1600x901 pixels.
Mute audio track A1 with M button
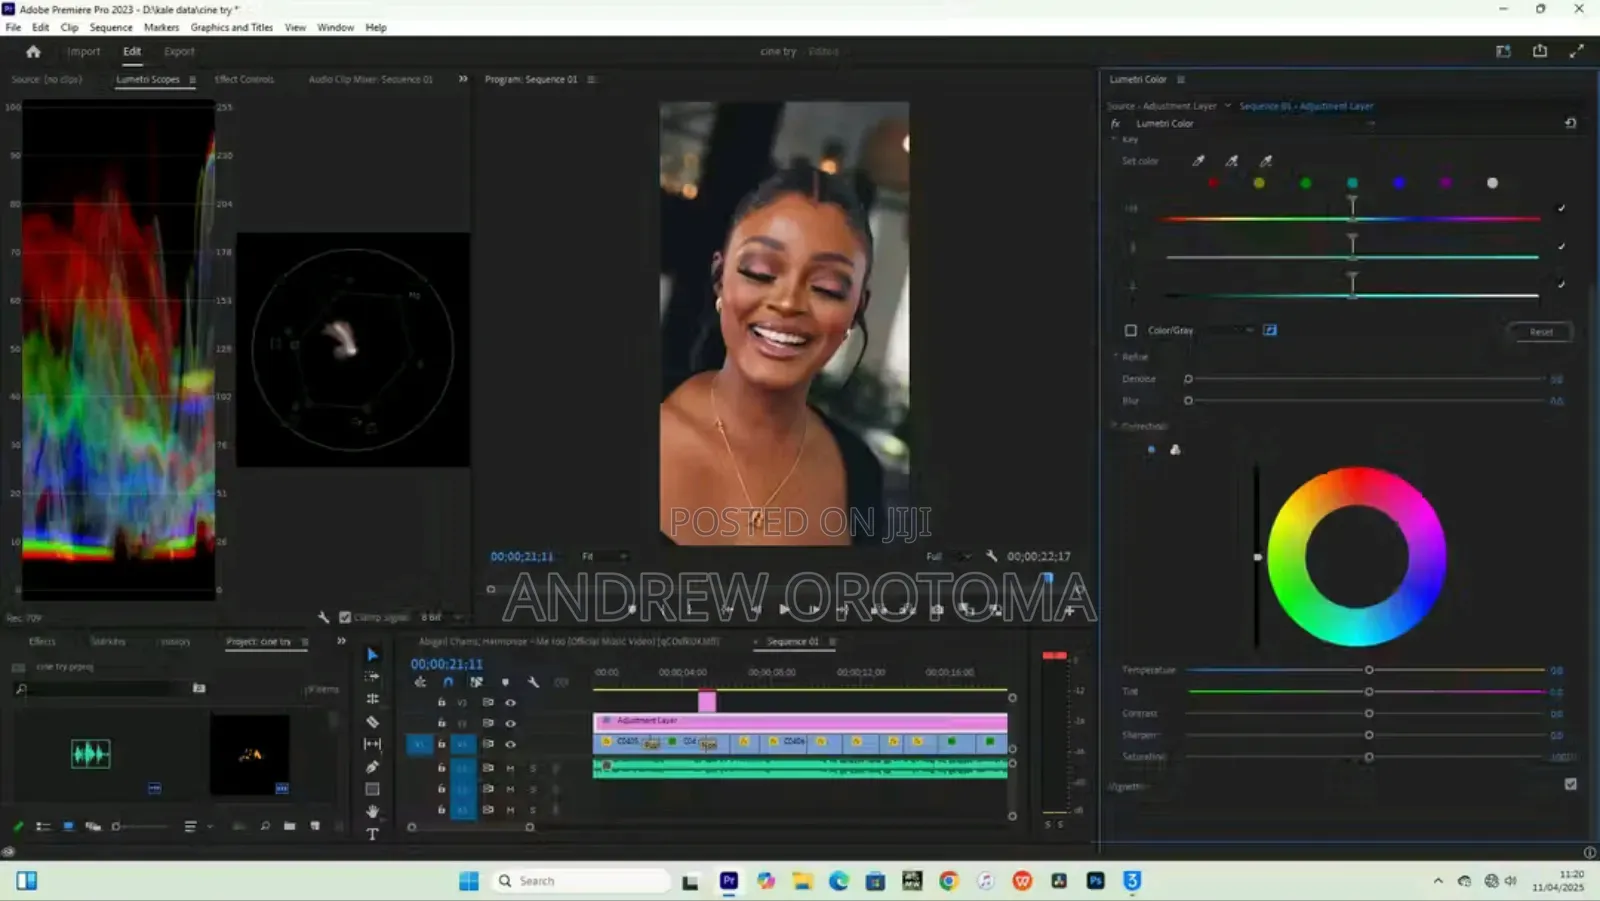510,768
